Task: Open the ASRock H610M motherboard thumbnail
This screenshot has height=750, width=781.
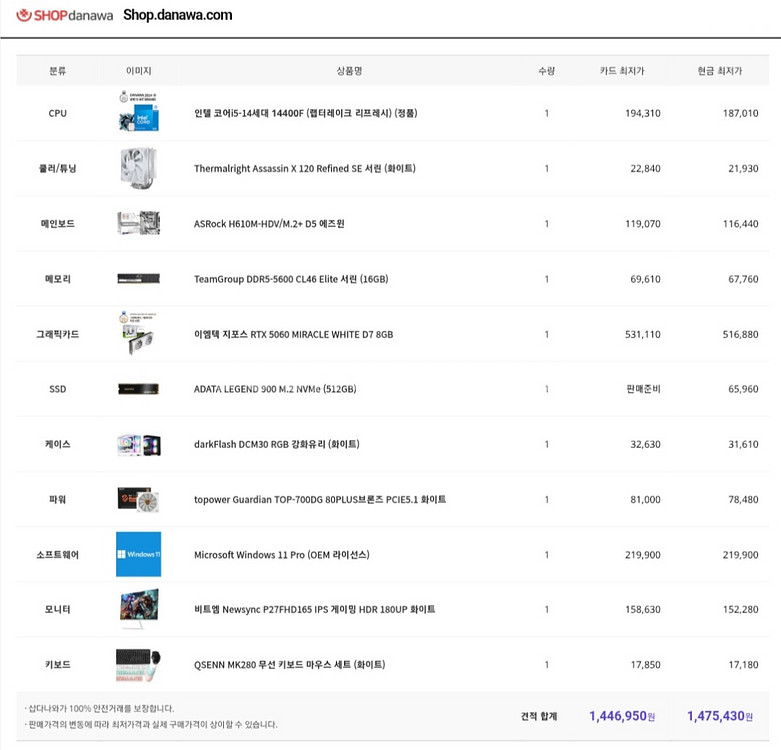Action: [x=138, y=223]
